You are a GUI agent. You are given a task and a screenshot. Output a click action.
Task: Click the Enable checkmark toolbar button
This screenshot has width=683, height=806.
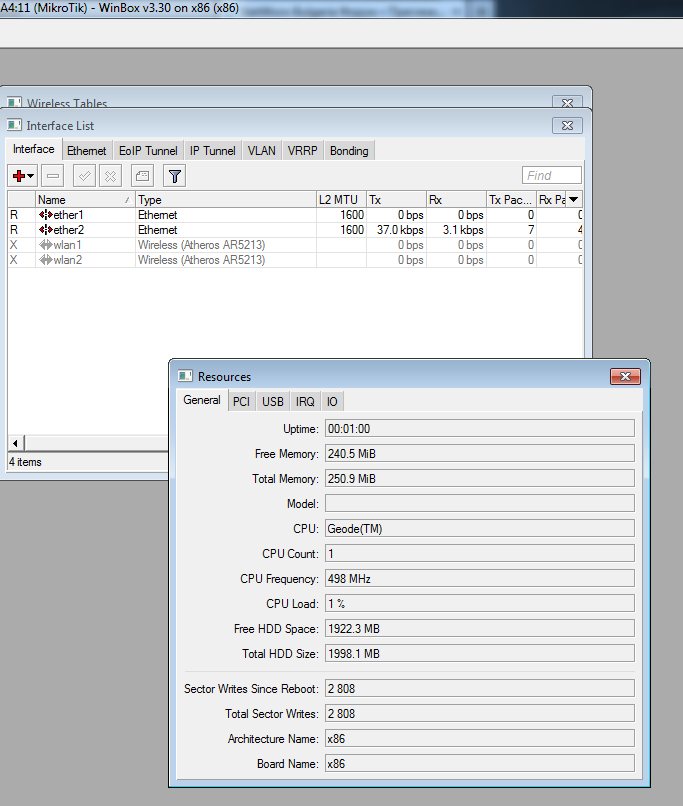point(85,176)
